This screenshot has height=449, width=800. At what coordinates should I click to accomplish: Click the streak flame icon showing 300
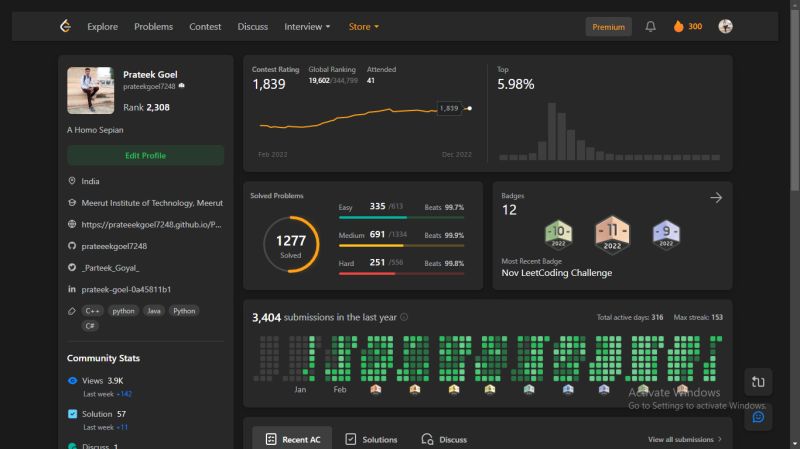678,27
